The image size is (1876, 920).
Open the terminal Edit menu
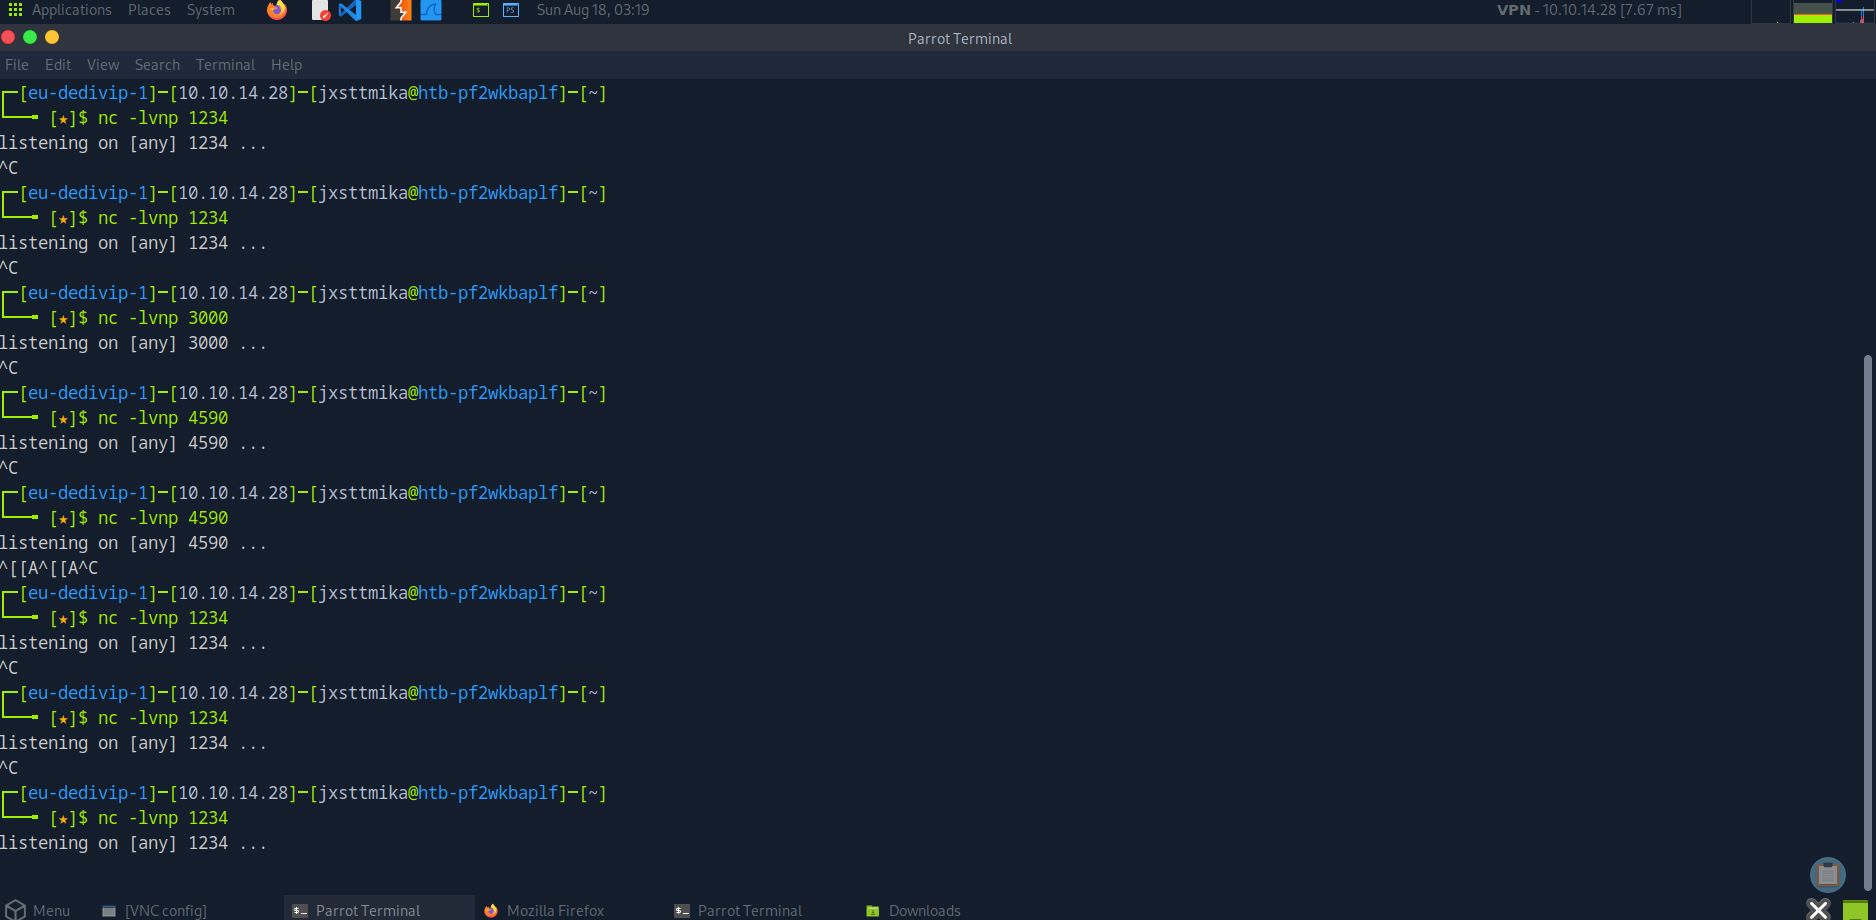(58, 65)
